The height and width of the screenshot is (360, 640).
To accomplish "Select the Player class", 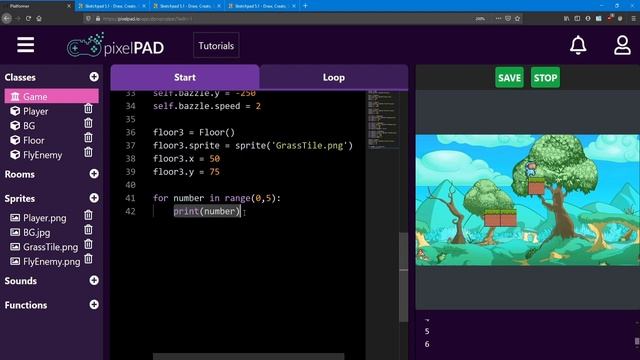I will pyautogui.click(x=36, y=111).
